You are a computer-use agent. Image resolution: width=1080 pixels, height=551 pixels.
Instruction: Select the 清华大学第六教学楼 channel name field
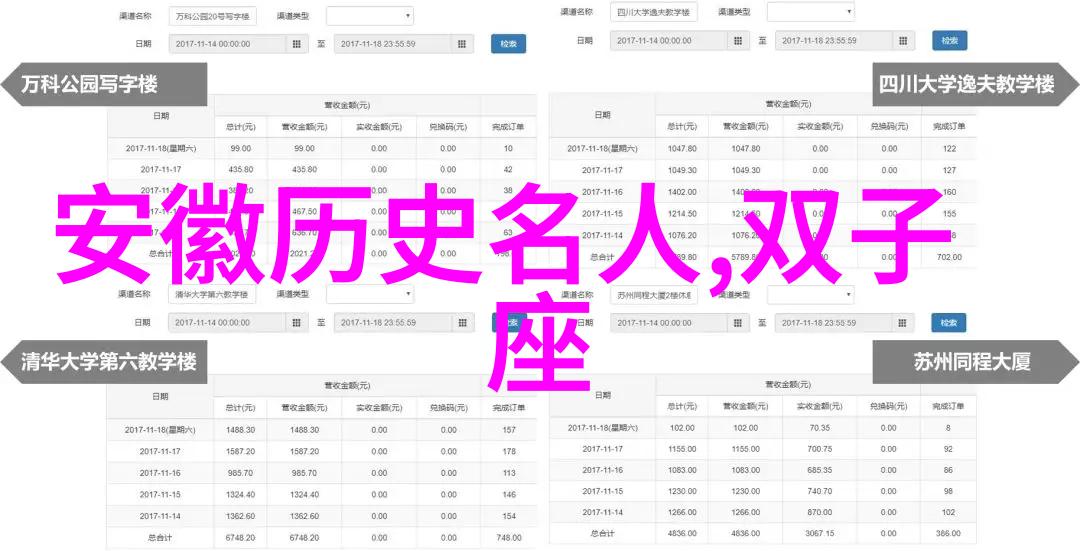point(212,296)
